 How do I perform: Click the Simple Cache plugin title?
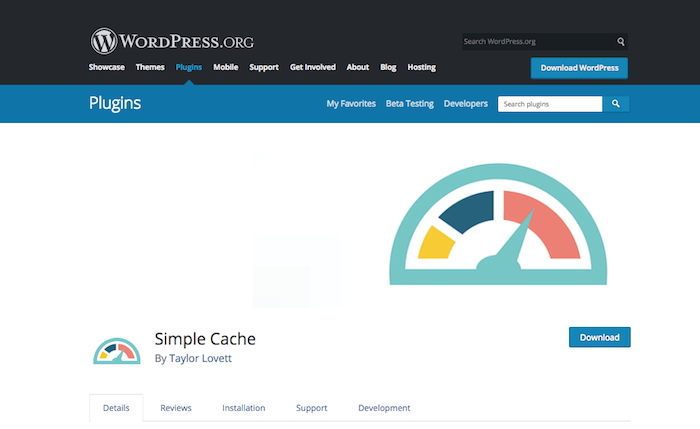[x=205, y=339]
